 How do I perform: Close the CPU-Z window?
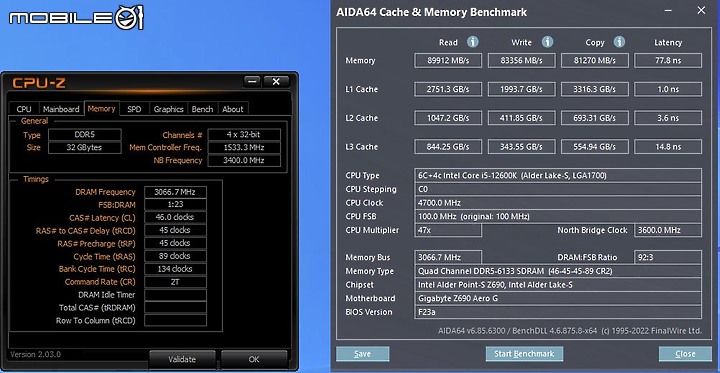[x=276, y=82]
